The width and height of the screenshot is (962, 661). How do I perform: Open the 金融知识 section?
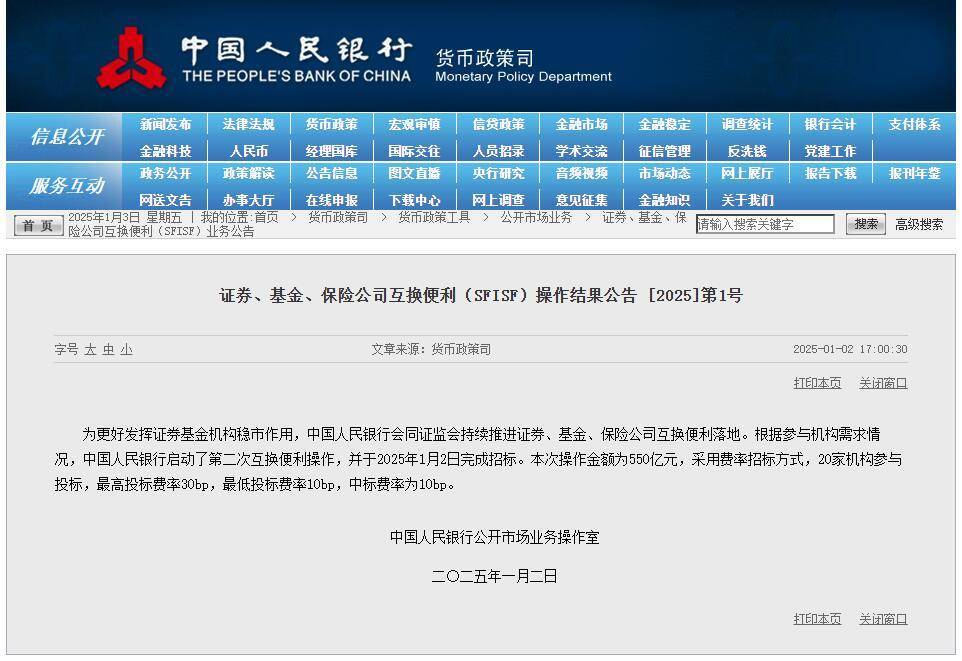point(664,200)
